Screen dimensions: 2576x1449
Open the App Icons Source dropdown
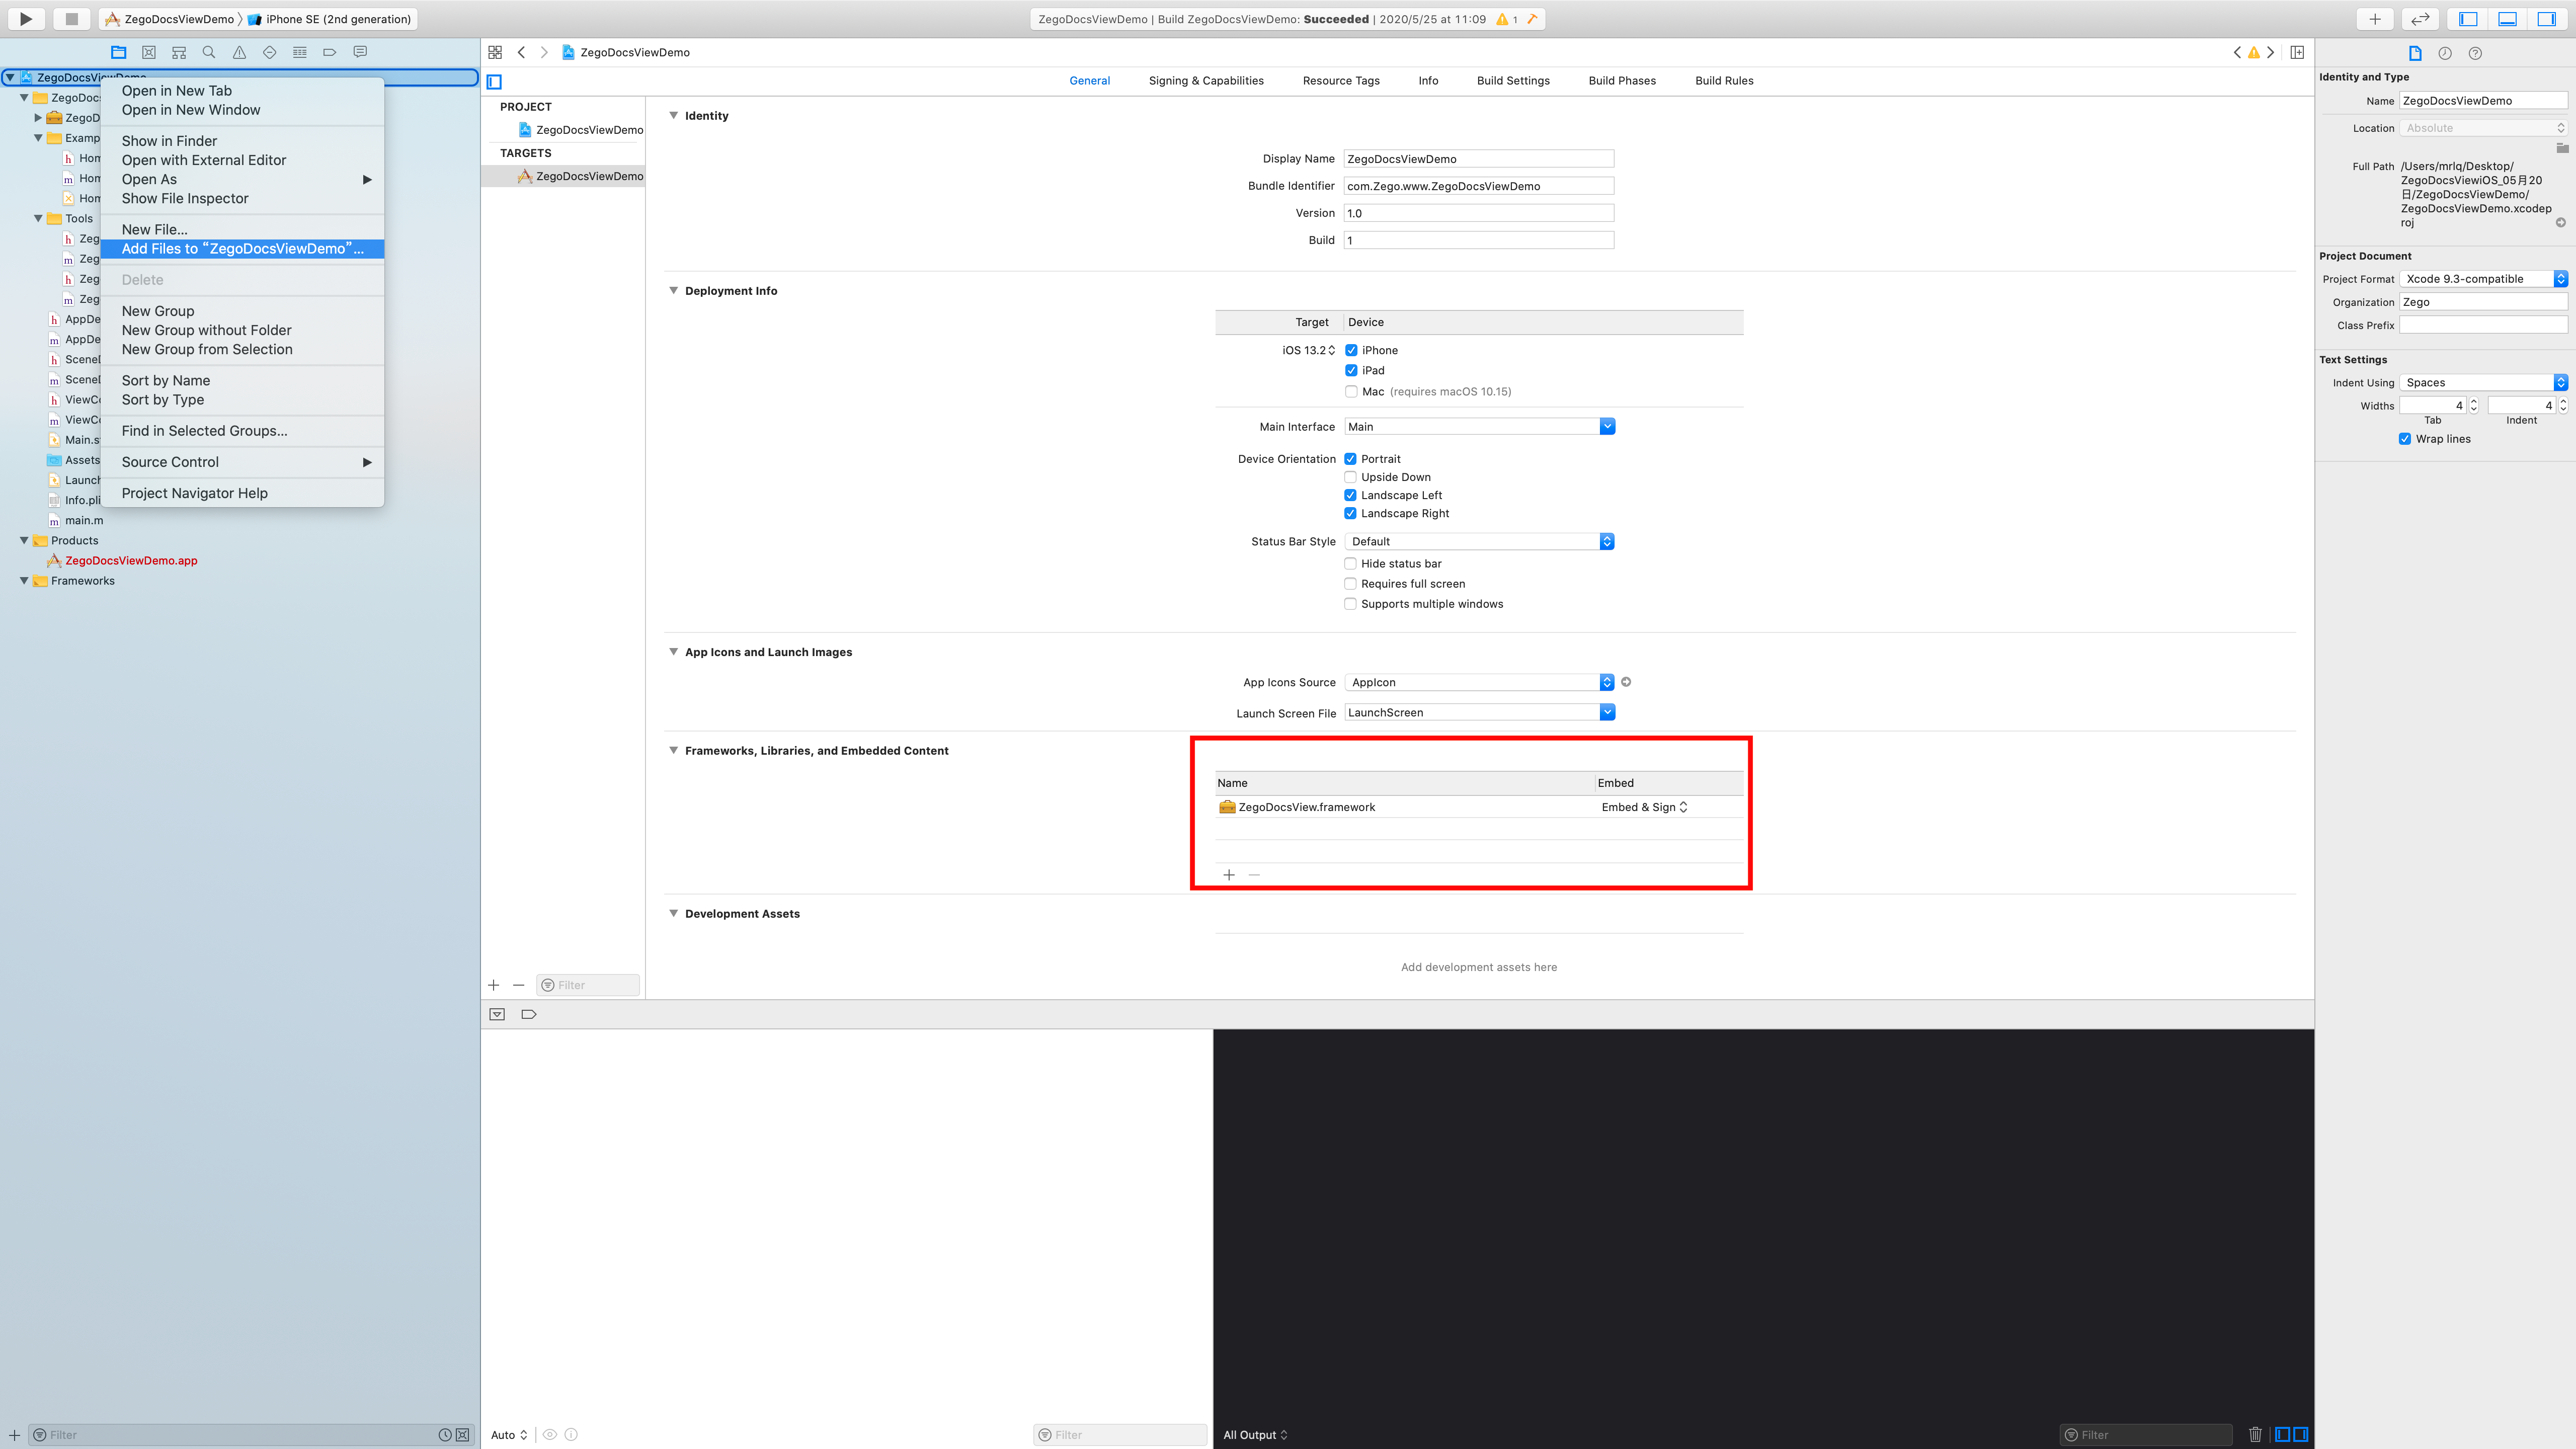[1479, 682]
